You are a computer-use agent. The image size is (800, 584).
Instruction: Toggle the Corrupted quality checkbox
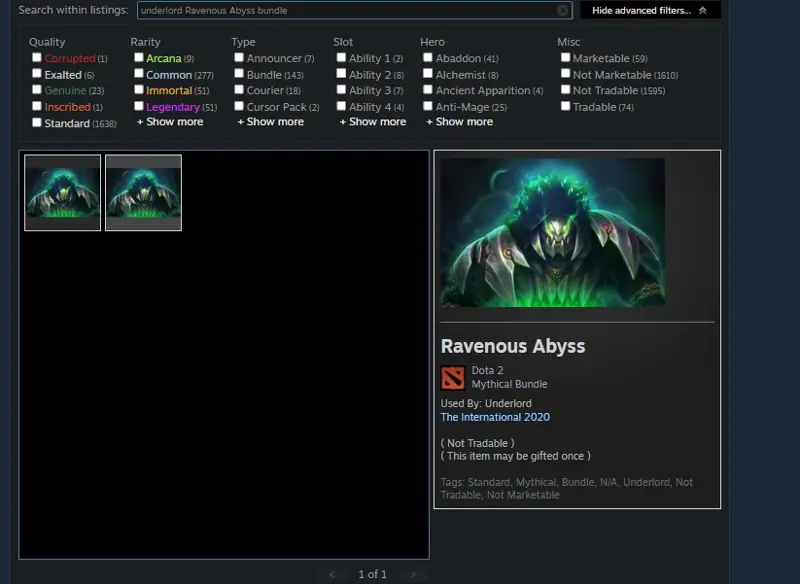37,58
